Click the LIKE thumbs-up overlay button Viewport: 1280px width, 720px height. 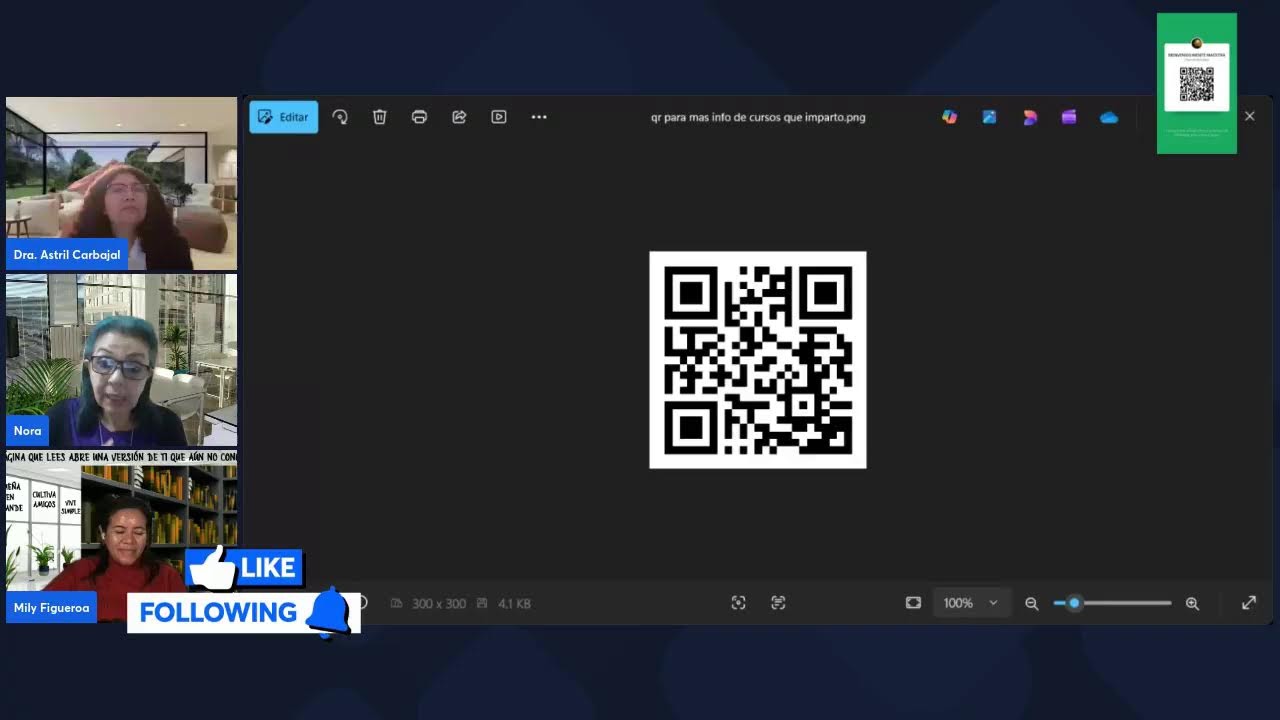[243, 568]
